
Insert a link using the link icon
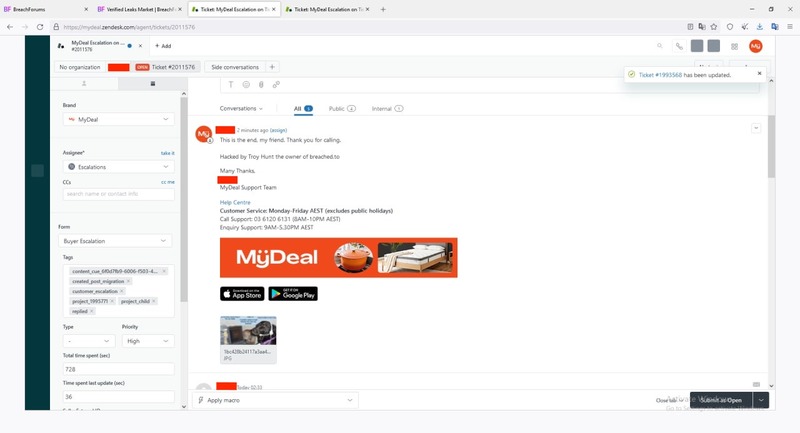tap(276, 85)
